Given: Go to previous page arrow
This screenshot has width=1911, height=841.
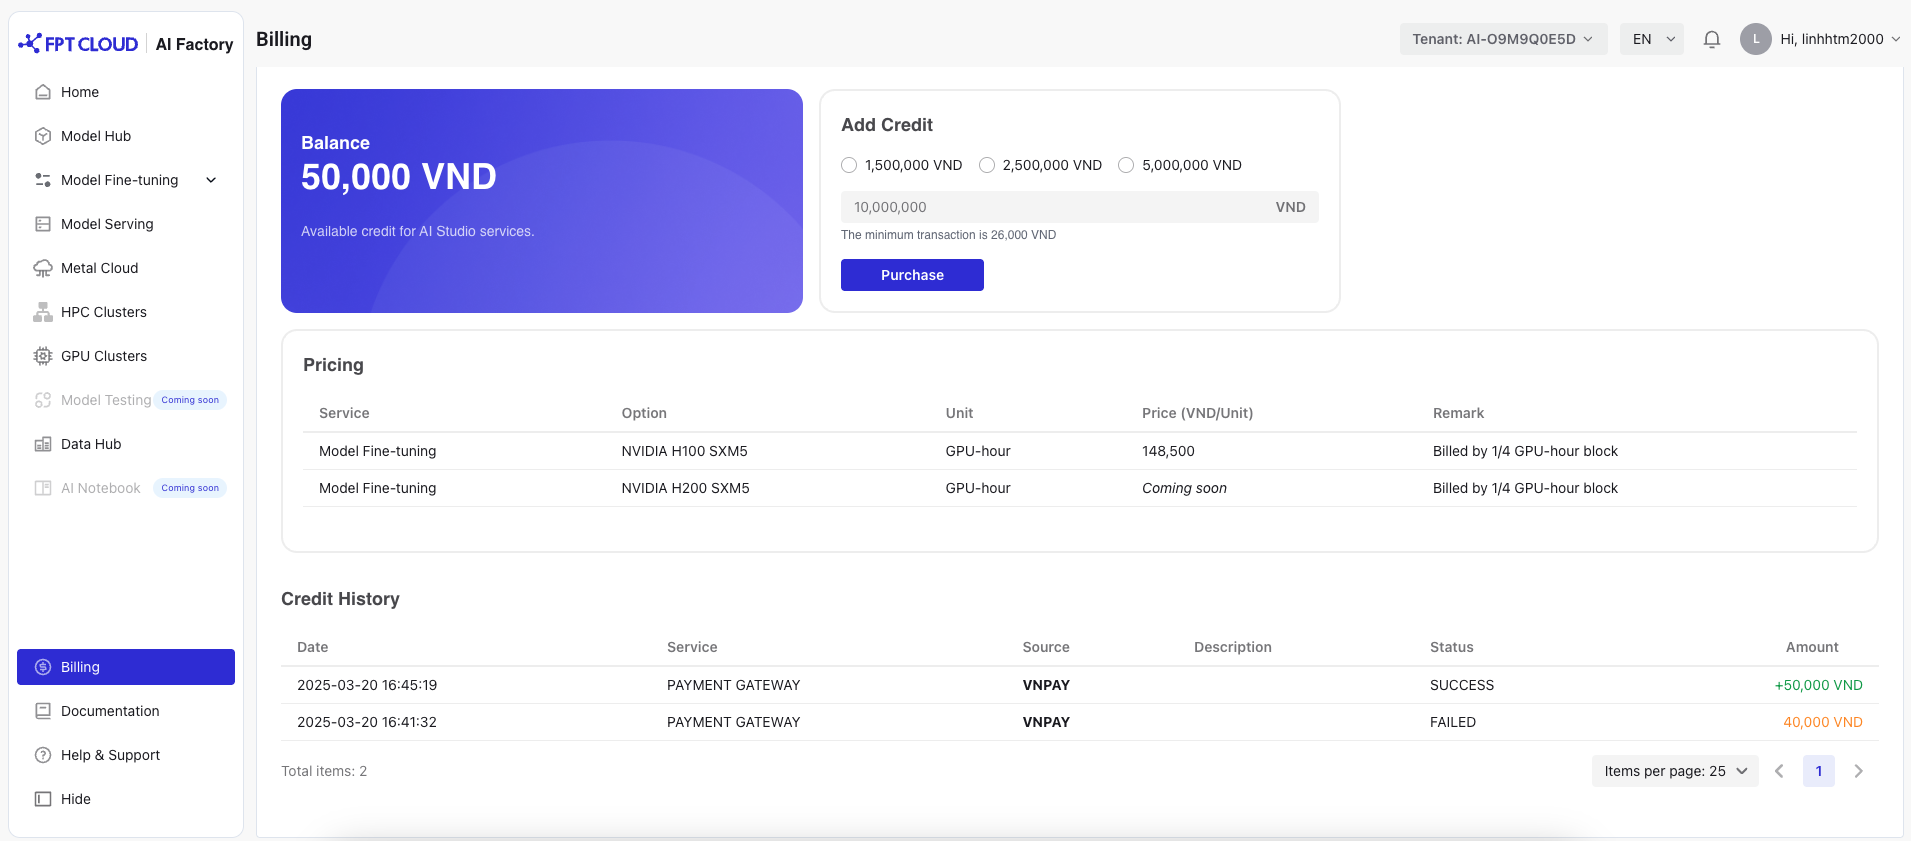Looking at the screenshot, I should [x=1779, y=771].
